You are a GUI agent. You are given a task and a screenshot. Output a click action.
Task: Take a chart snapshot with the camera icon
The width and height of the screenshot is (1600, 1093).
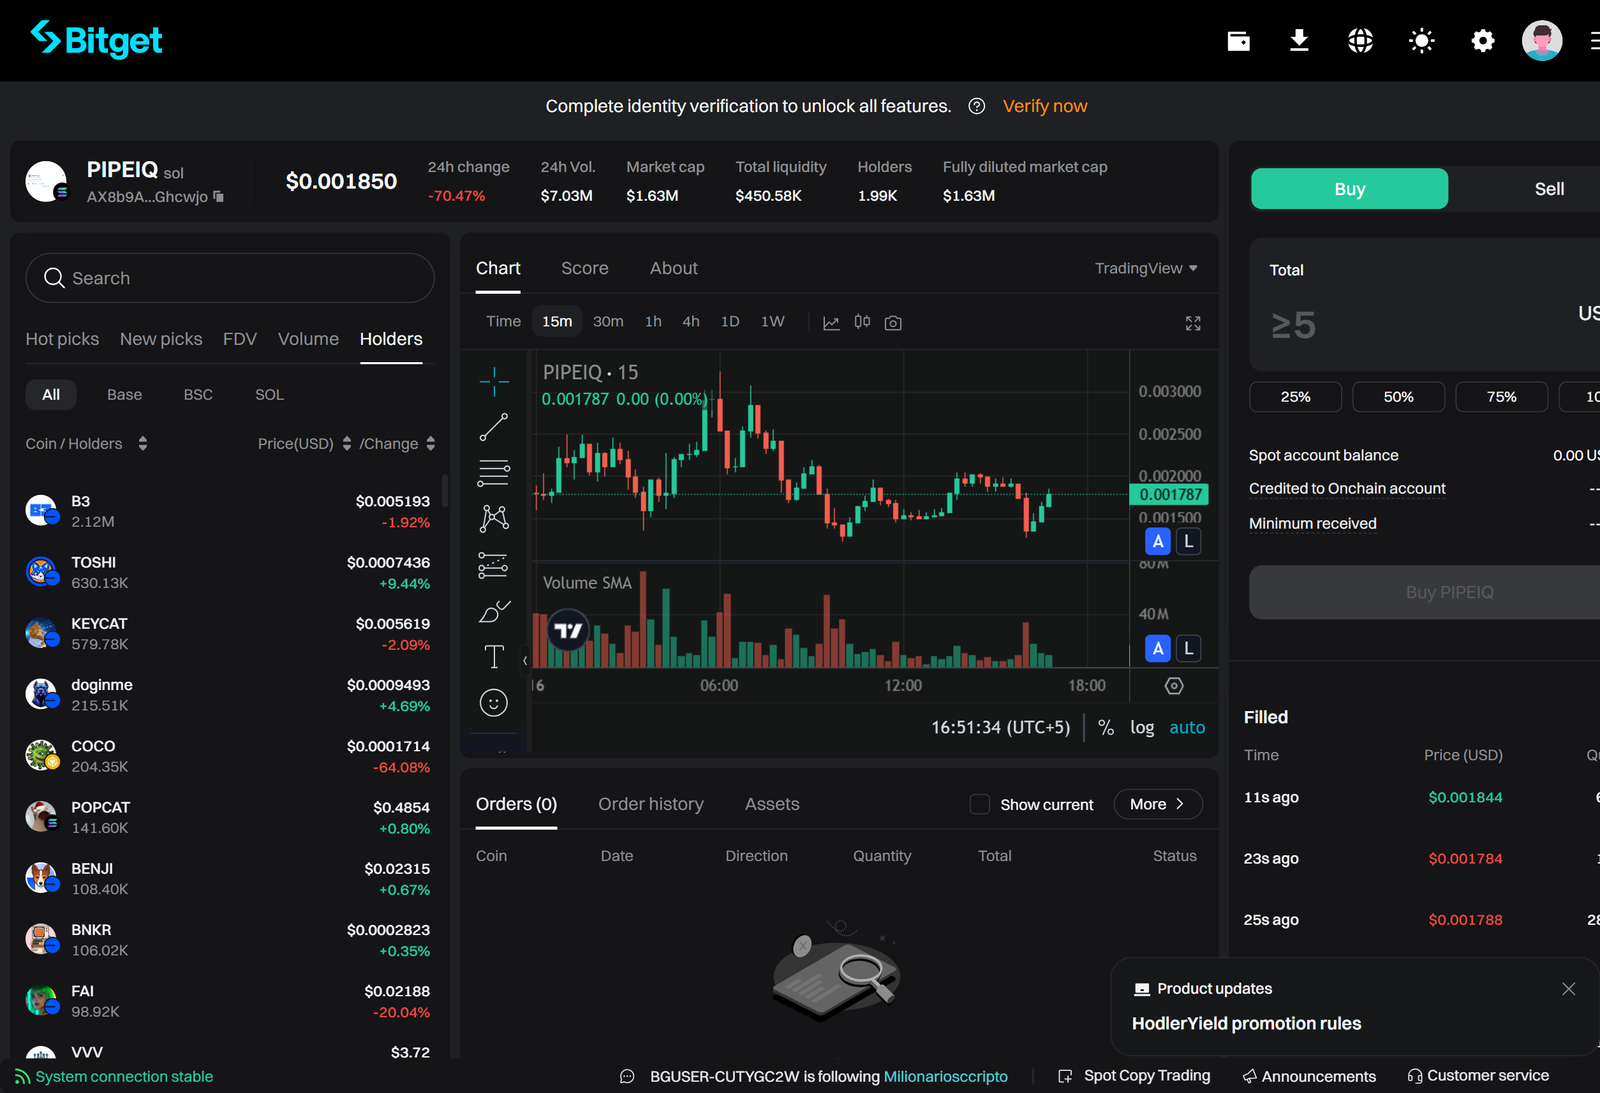coord(893,322)
